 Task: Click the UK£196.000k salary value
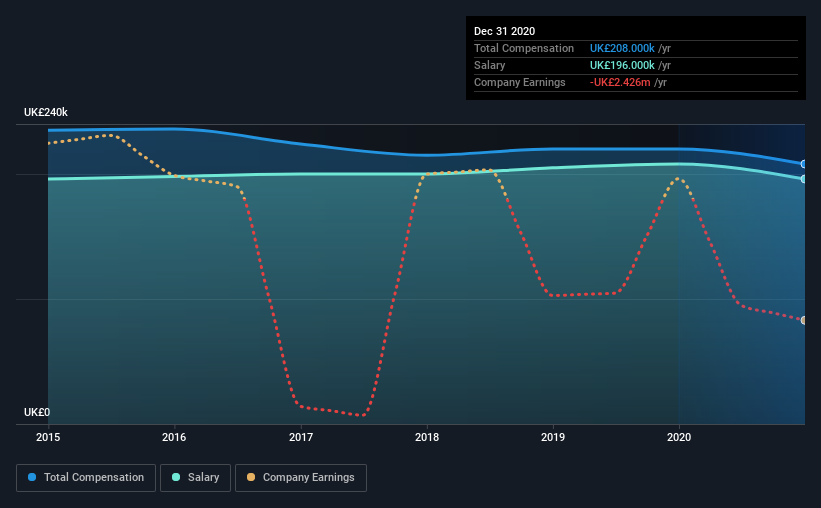[622, 65]
